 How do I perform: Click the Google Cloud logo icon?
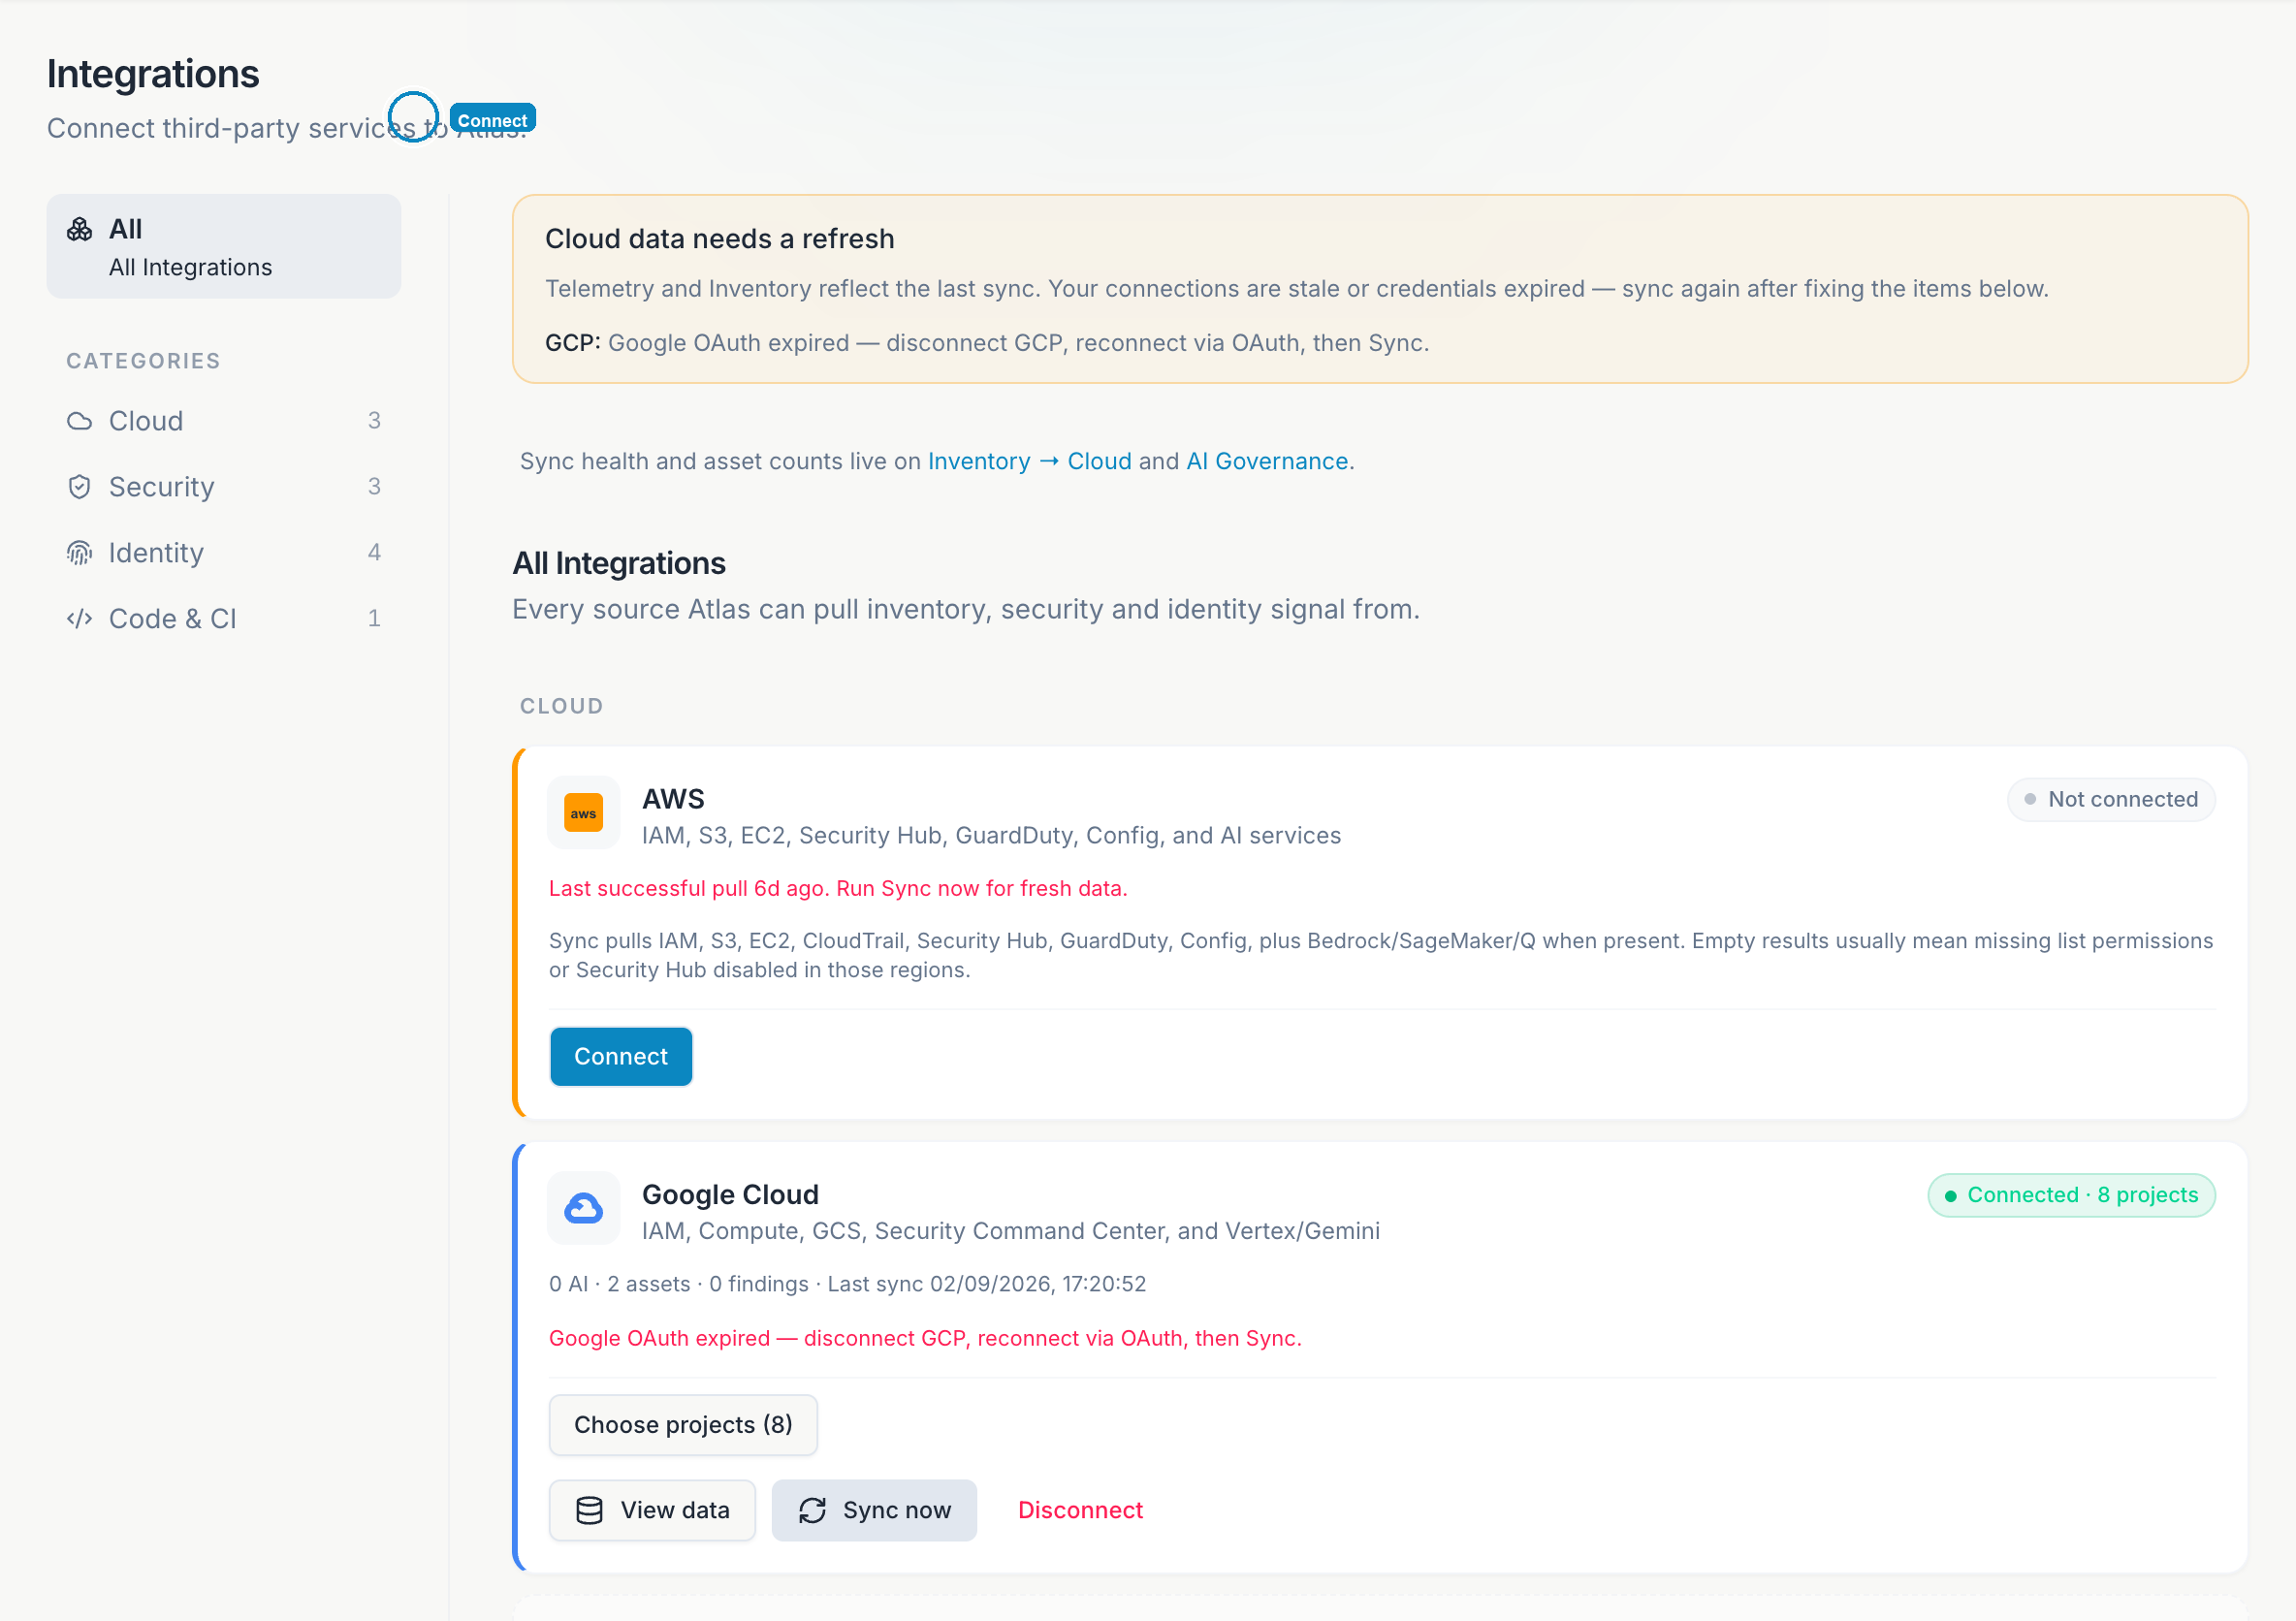tap(584, 1209)
